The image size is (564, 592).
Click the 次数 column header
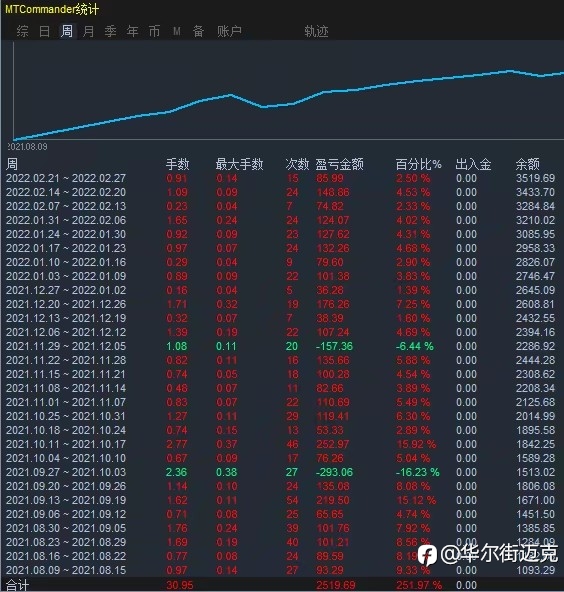[297, 164]
